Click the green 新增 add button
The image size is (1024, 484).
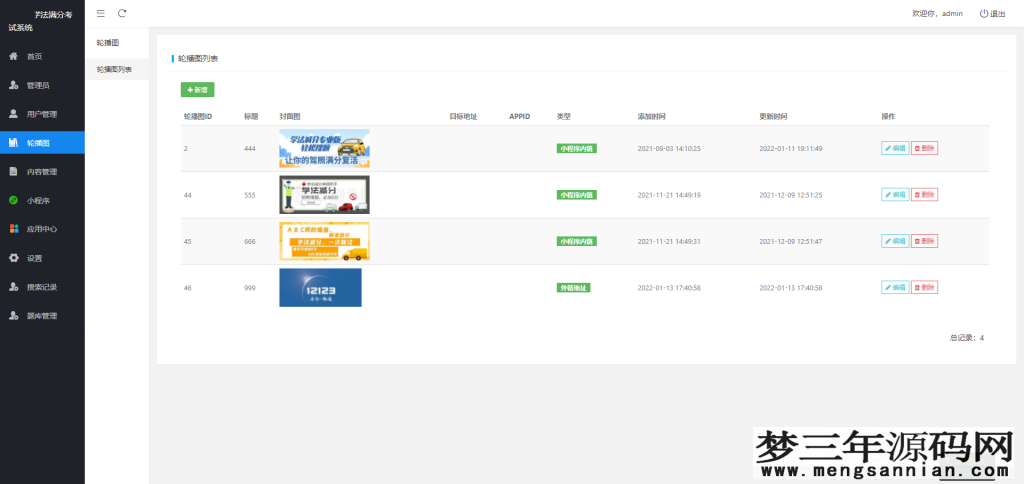197,90
